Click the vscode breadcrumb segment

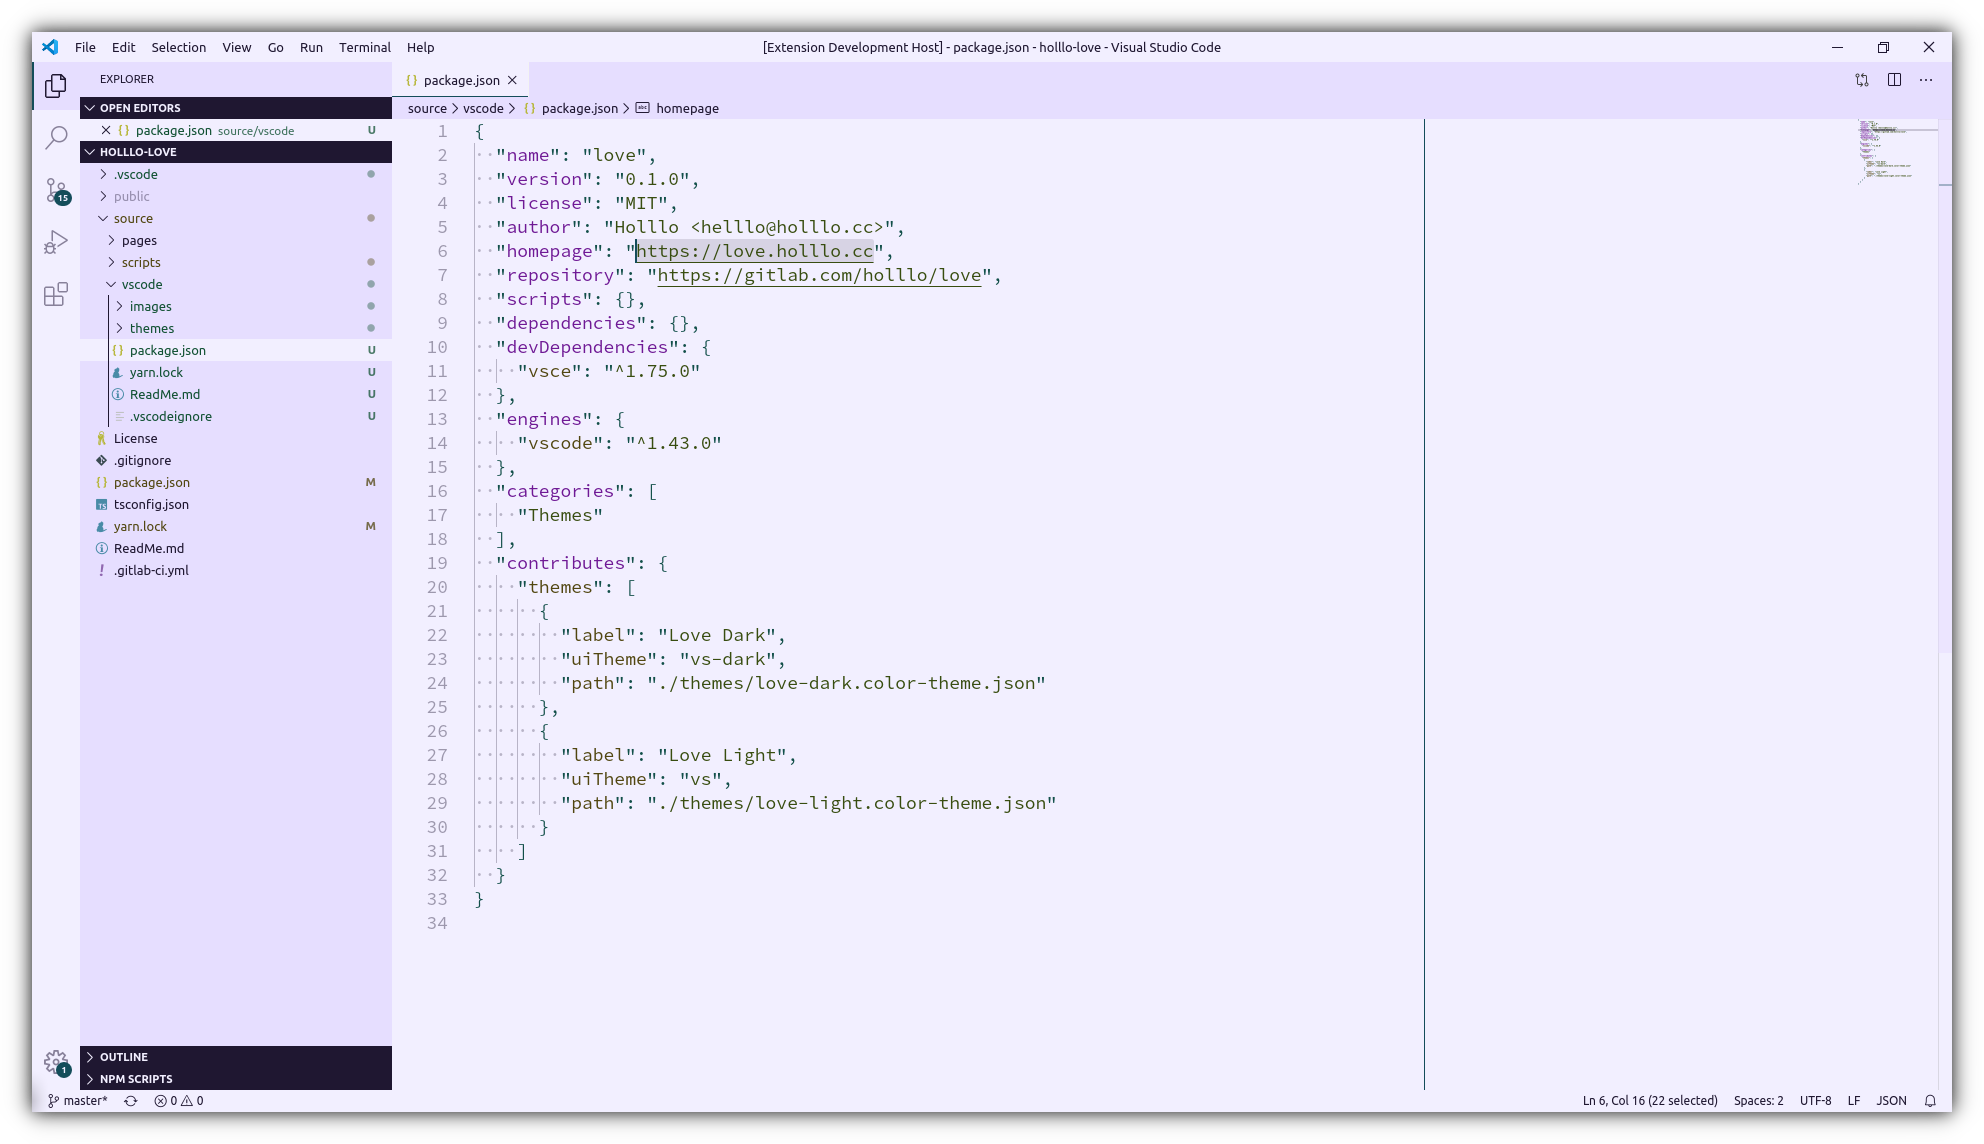tap(483, 108)
